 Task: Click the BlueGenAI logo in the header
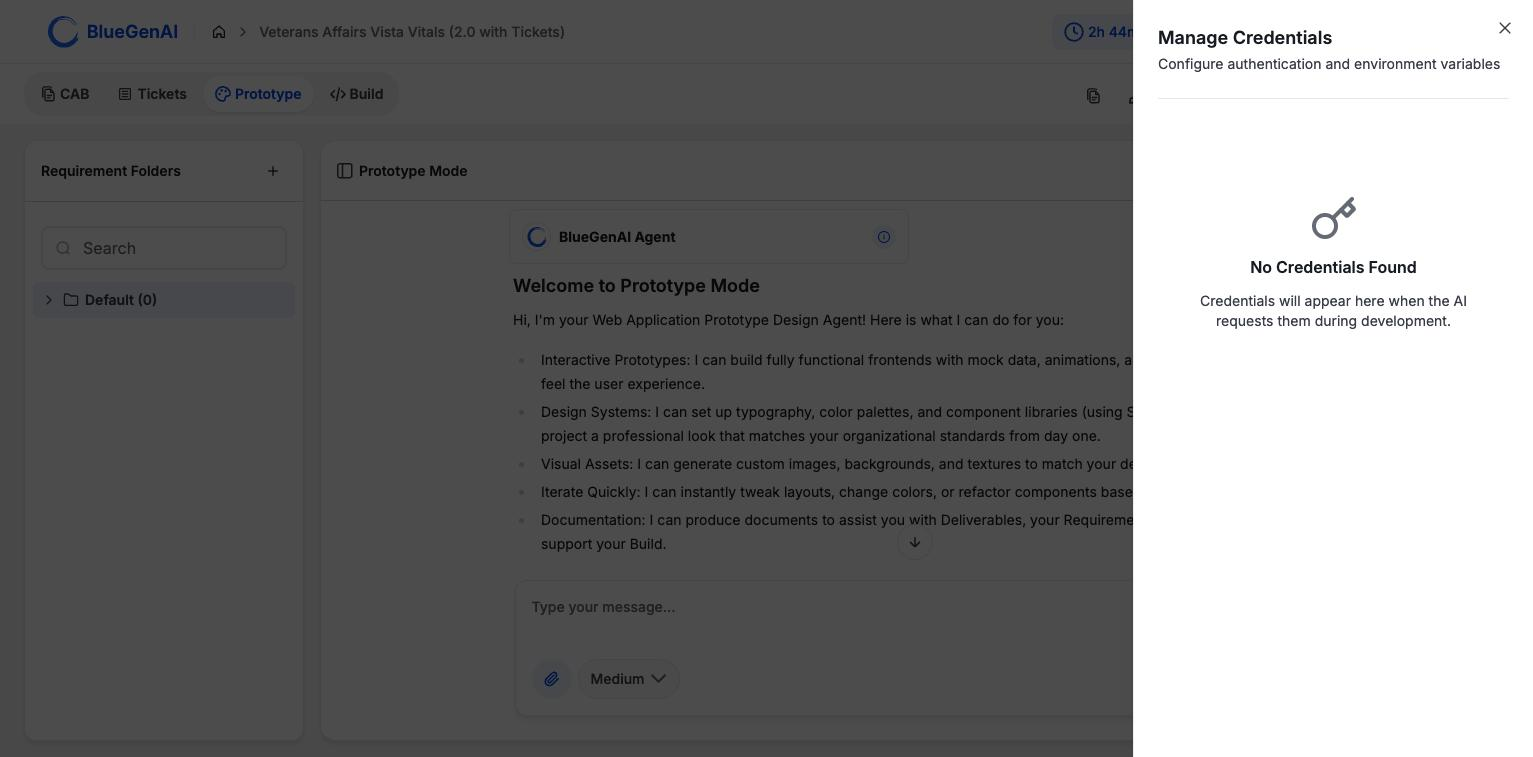point(113,32)
